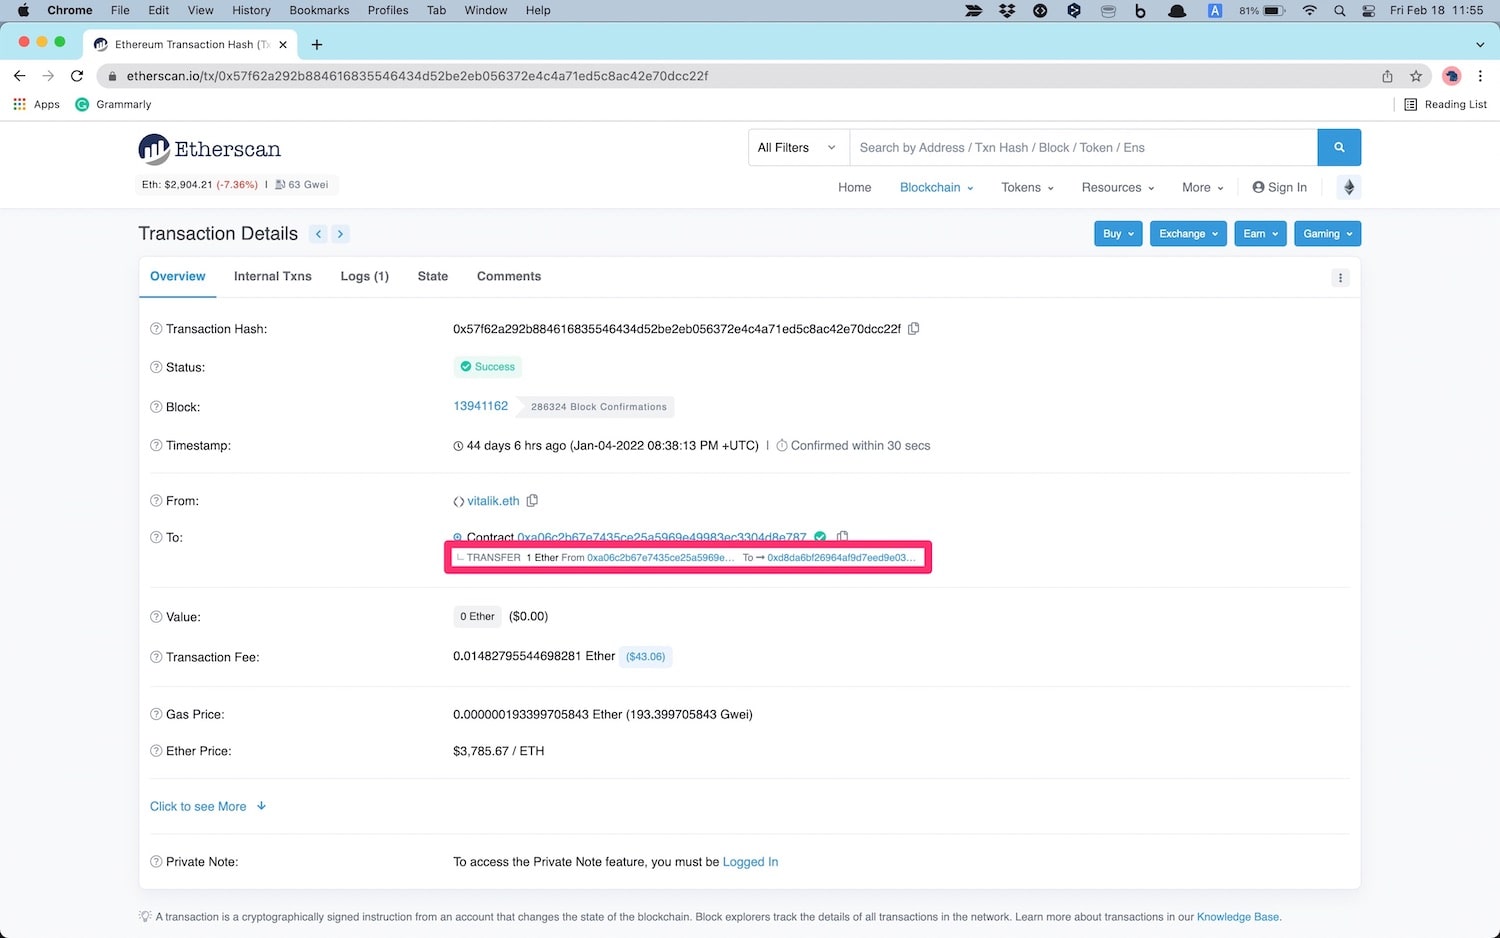Open the Bookmarks menu in macOS menu bar
The width and height of the screenshot is (1500, 938).
(319, 10)
